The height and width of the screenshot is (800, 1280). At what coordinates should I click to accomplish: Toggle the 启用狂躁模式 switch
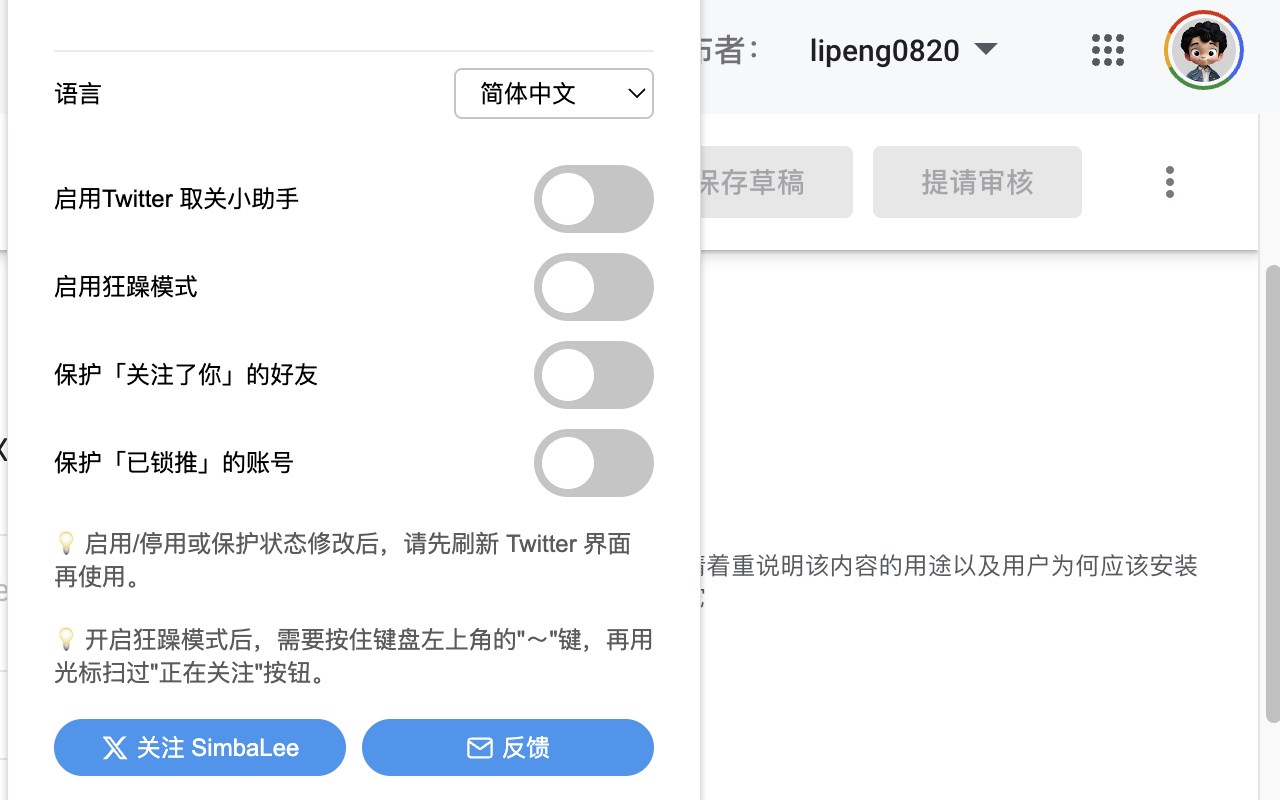593,287
